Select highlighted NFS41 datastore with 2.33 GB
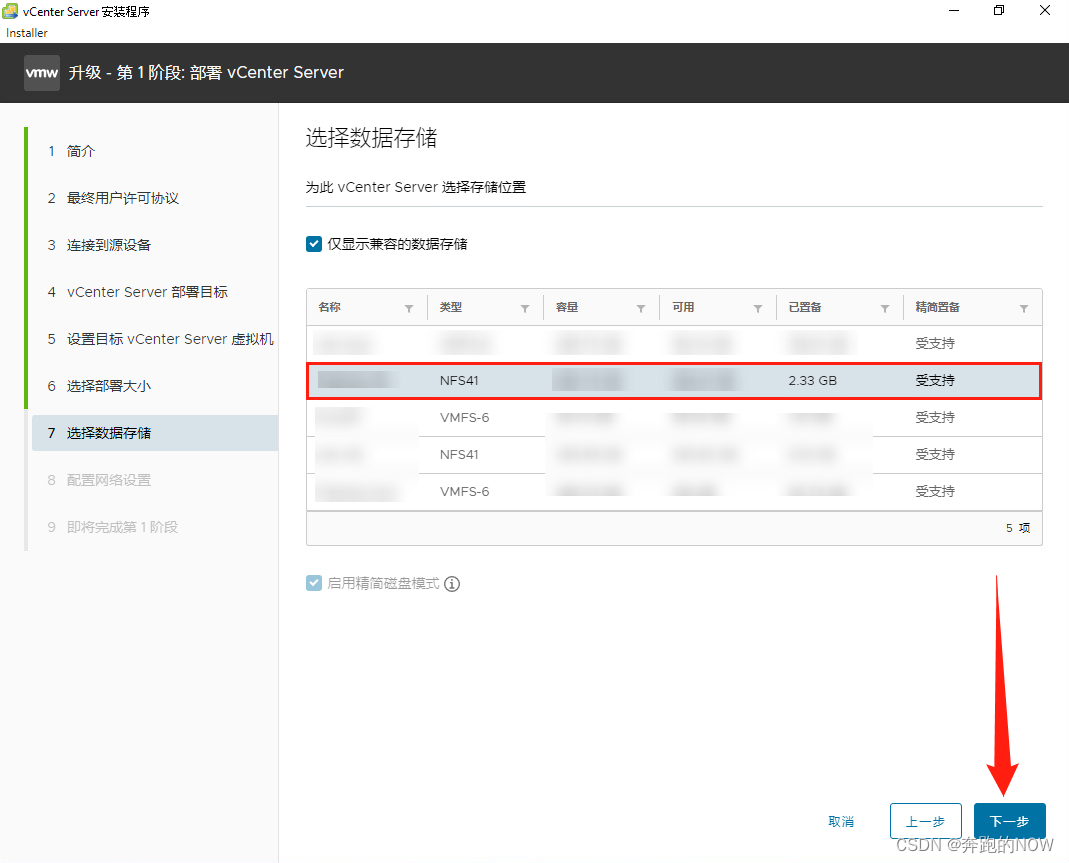Screen dimensions: 1069x863 pyautogui.click(x=674, y=380)
